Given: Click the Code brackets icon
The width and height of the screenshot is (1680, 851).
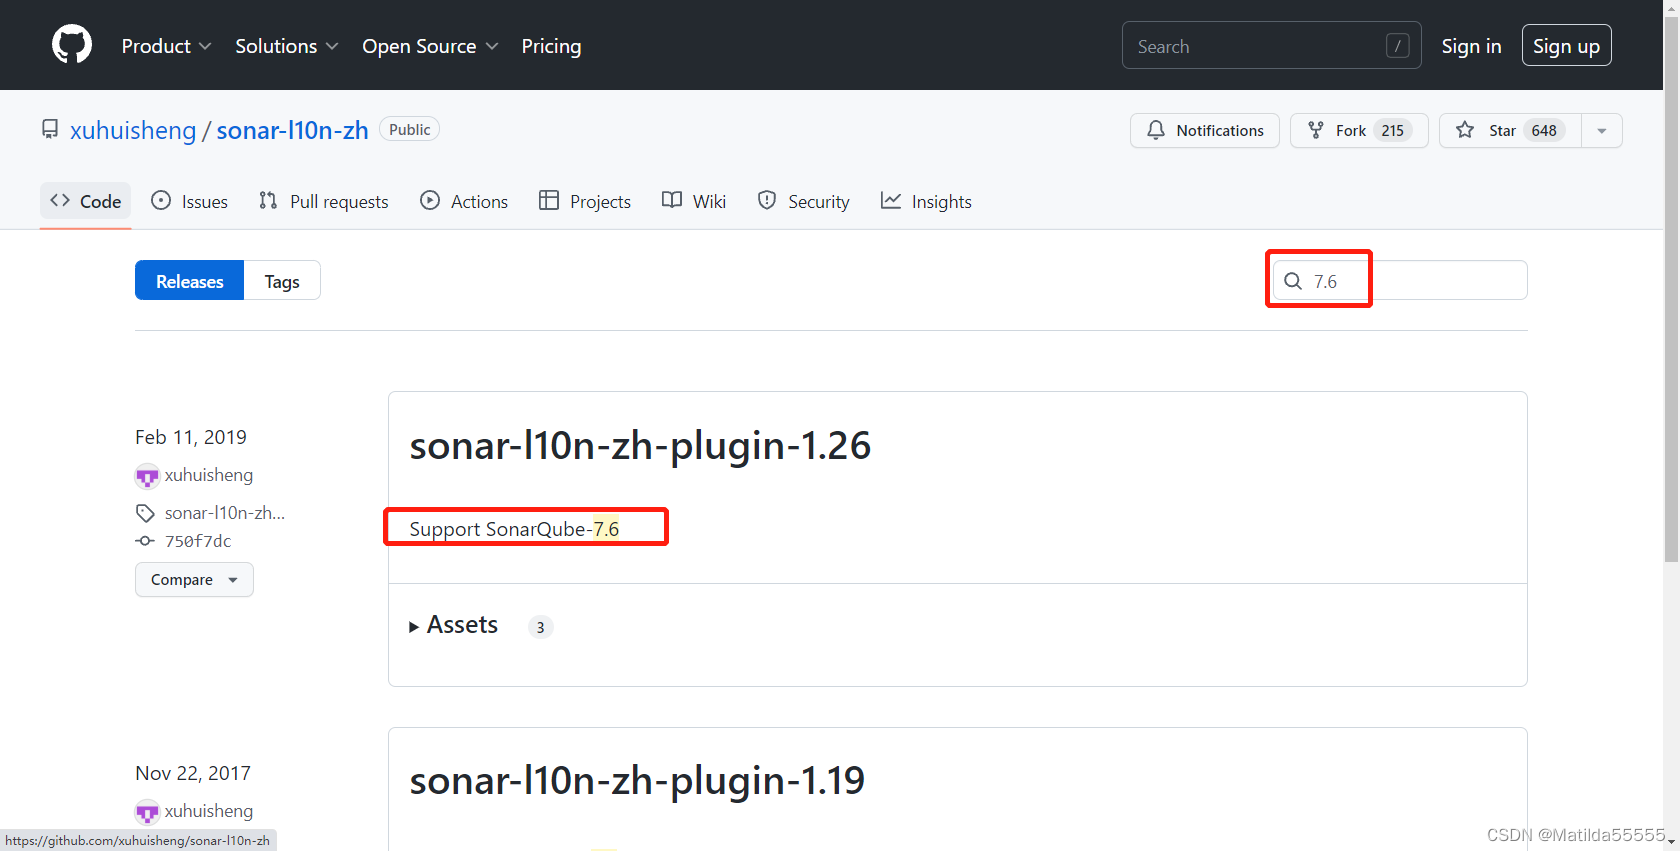Looking at the screenshot, I should [x=60, y=200].
